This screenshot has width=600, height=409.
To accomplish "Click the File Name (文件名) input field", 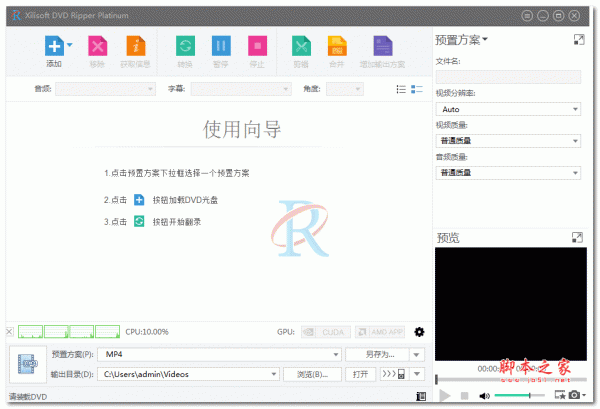I will pyautogui.click(x=508, y=77).
